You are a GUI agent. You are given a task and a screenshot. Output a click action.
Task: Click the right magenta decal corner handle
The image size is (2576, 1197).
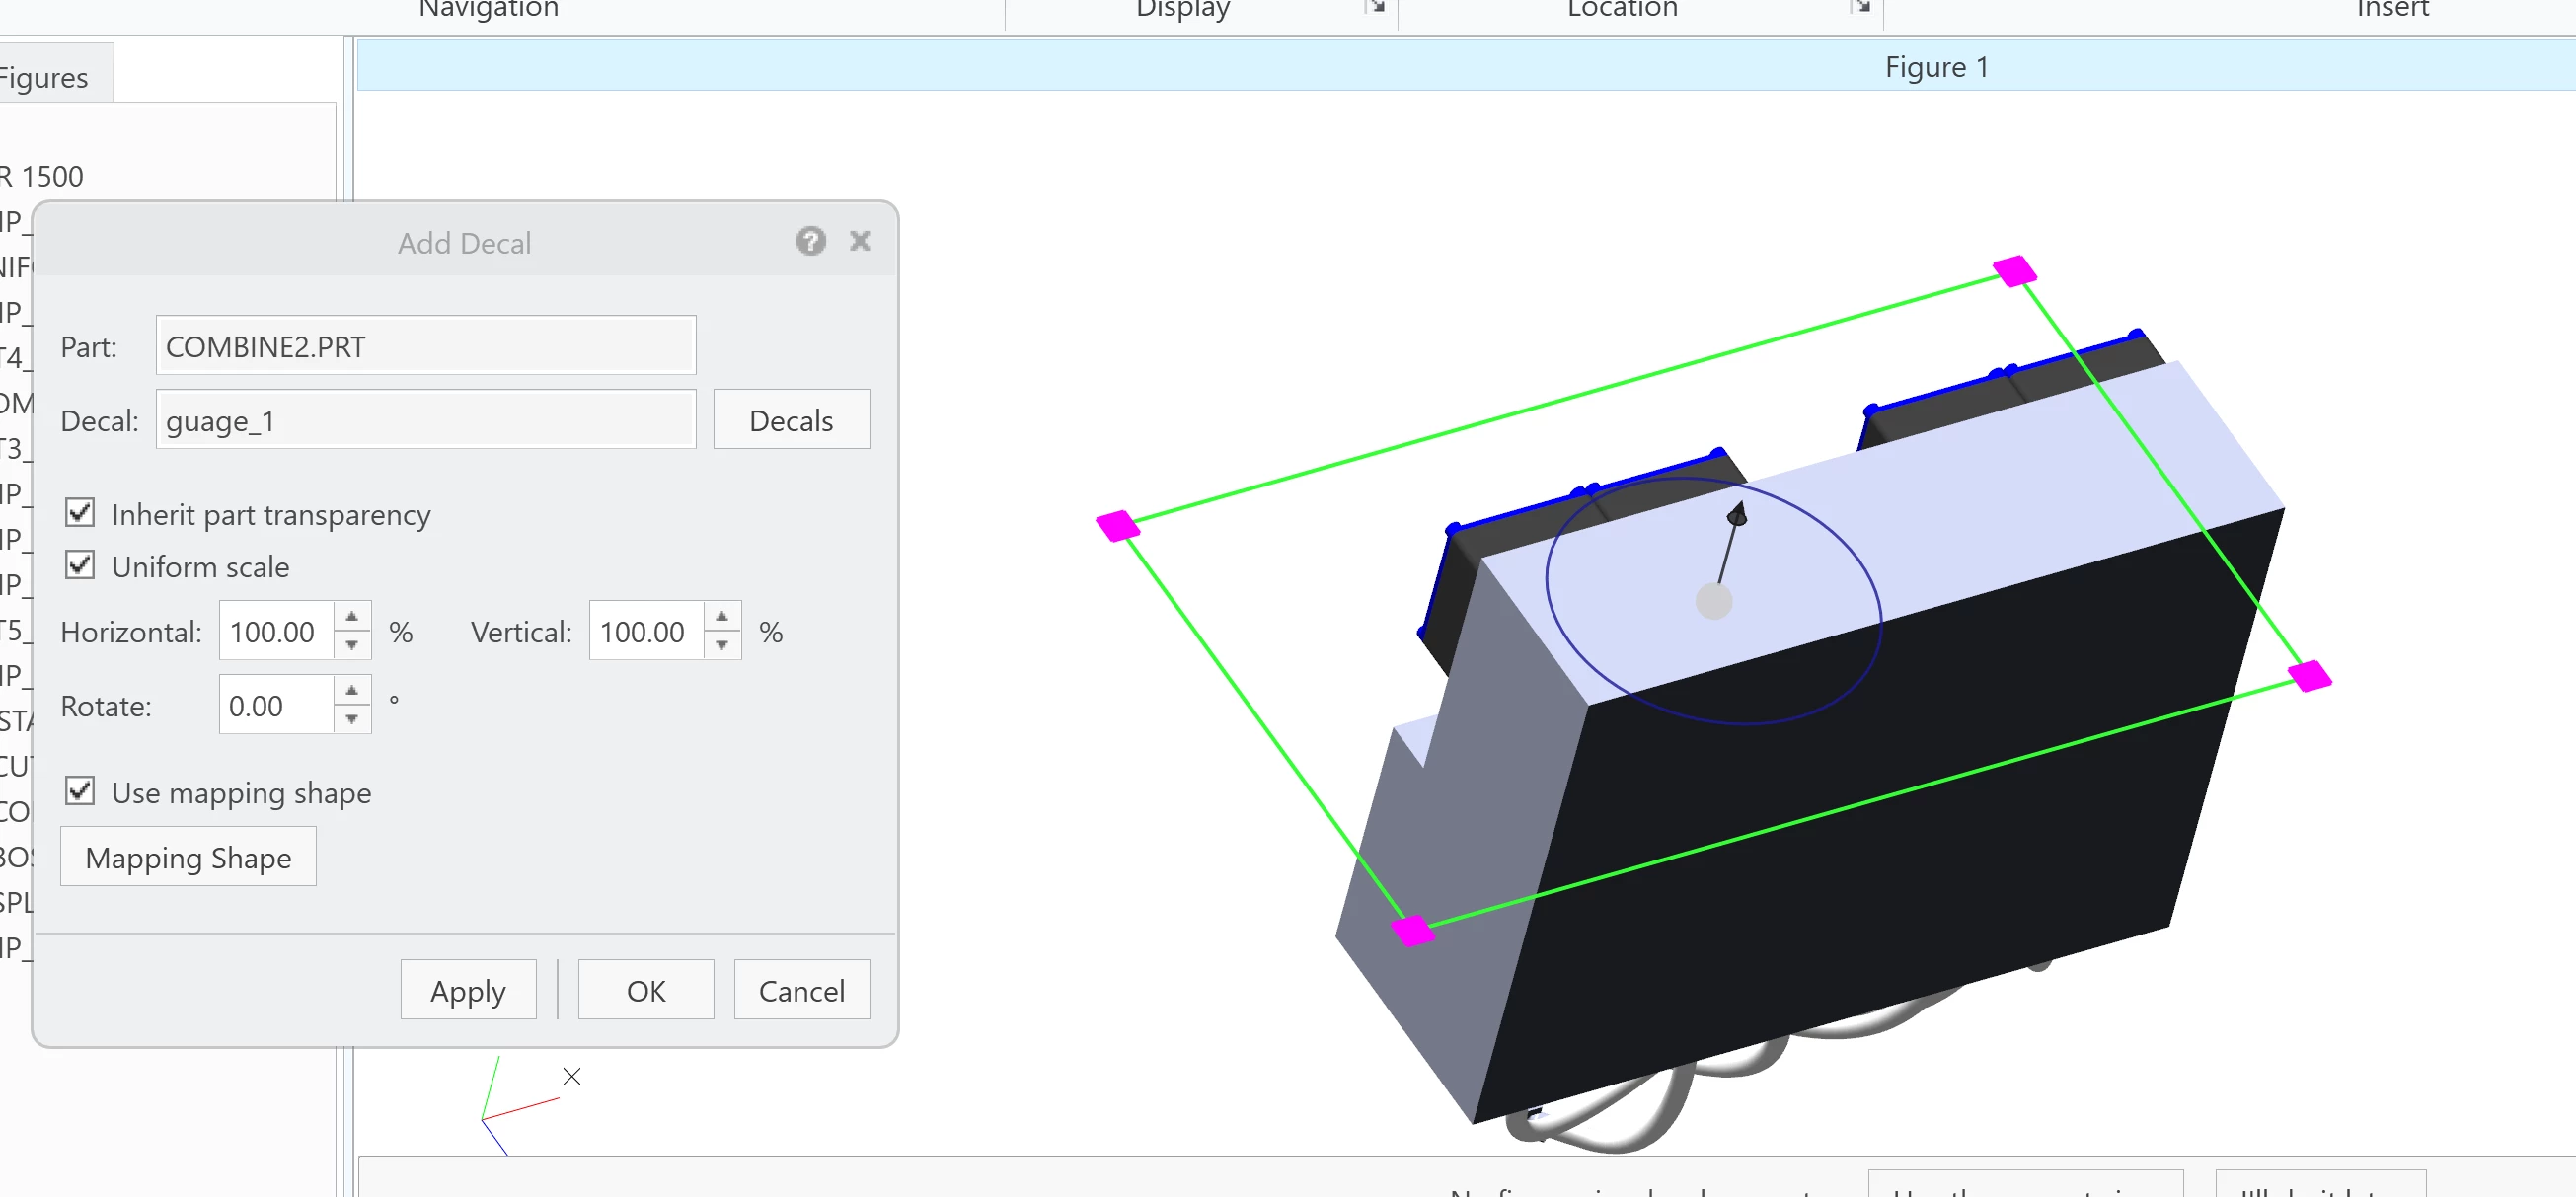pos(2310,676)
